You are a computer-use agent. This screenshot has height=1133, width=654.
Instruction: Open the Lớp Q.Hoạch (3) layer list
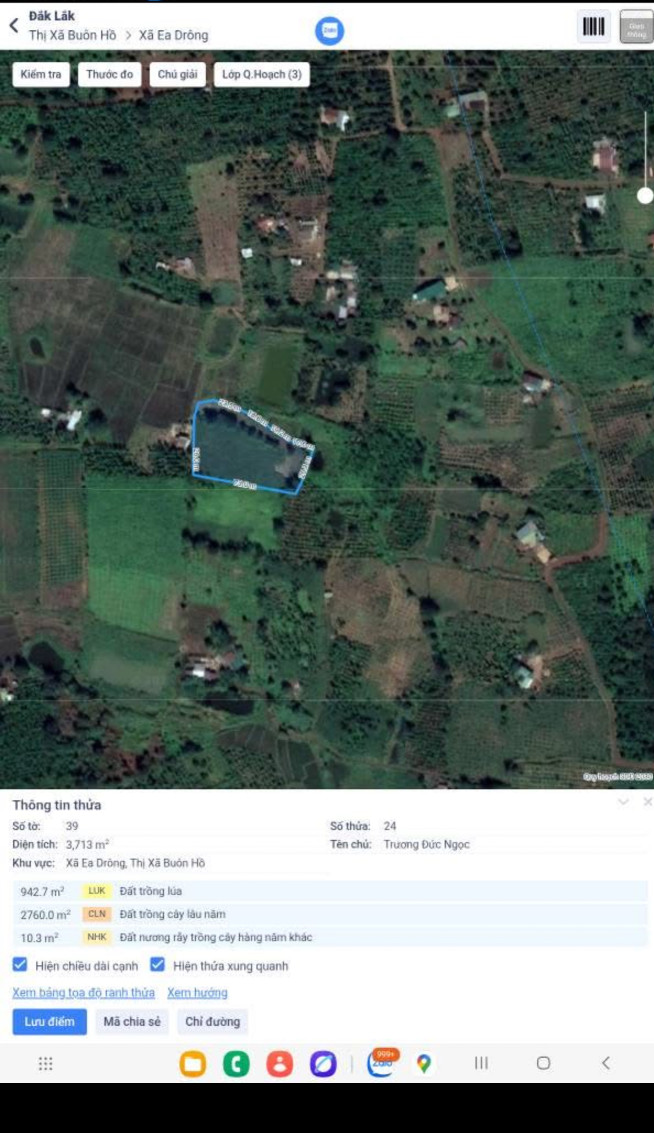[262, 74]
